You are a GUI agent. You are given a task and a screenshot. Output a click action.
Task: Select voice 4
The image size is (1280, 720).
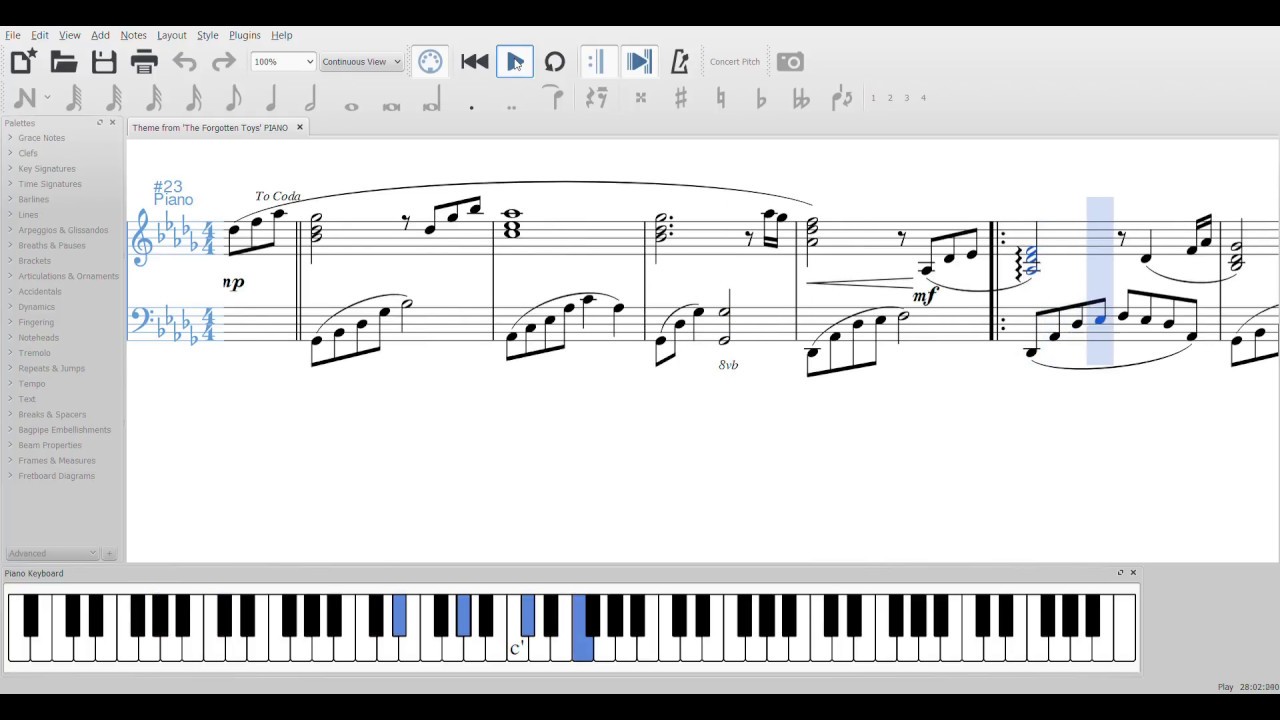point(924,98)
